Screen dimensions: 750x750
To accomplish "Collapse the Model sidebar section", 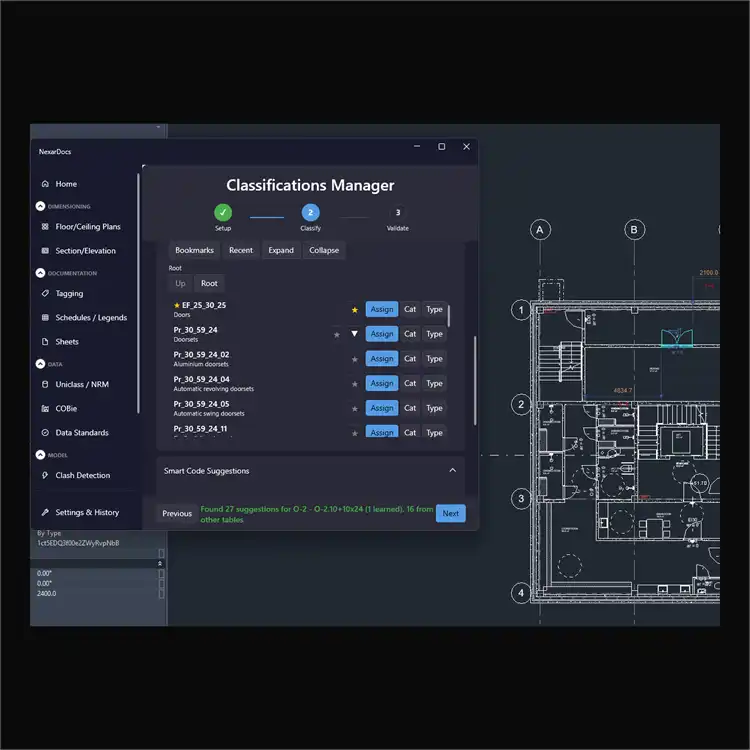I will pos(40,454).
